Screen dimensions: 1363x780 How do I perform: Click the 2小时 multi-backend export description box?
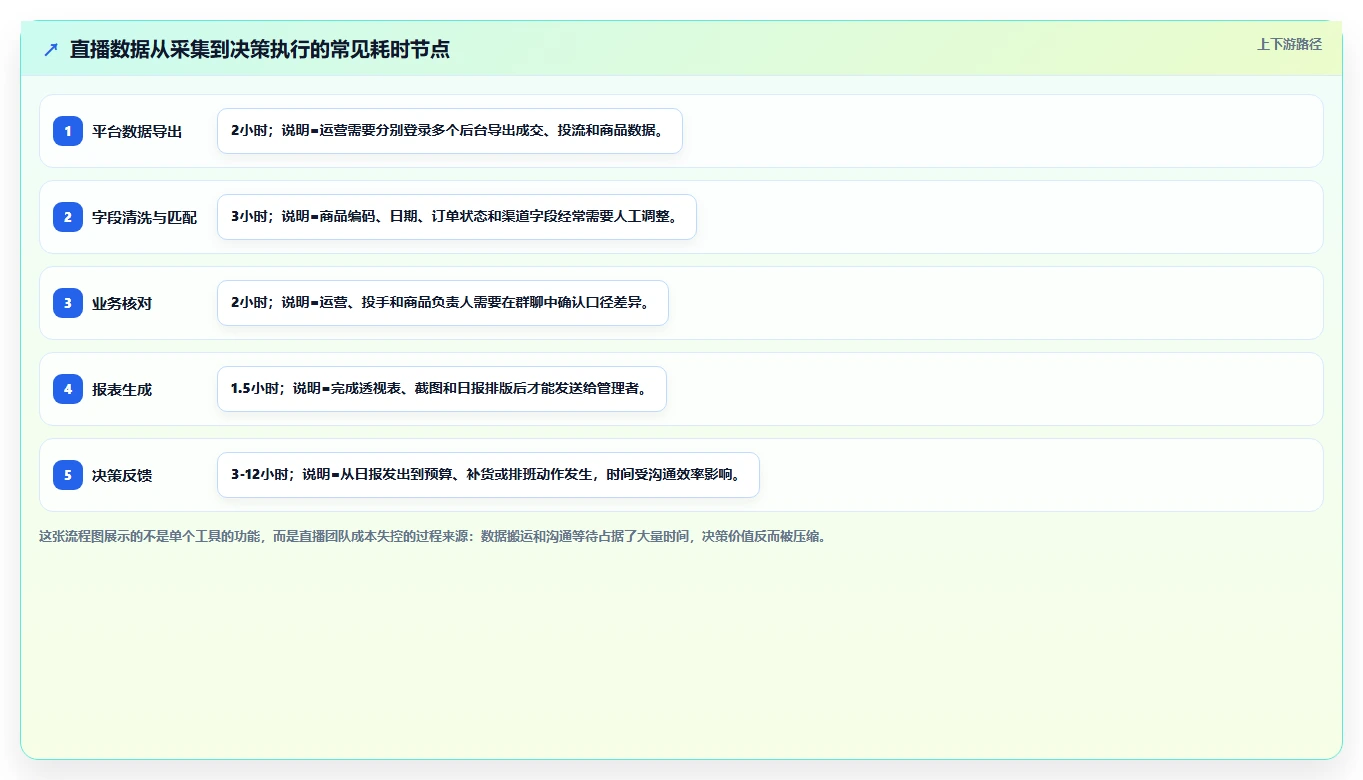[x=450, y=131]
